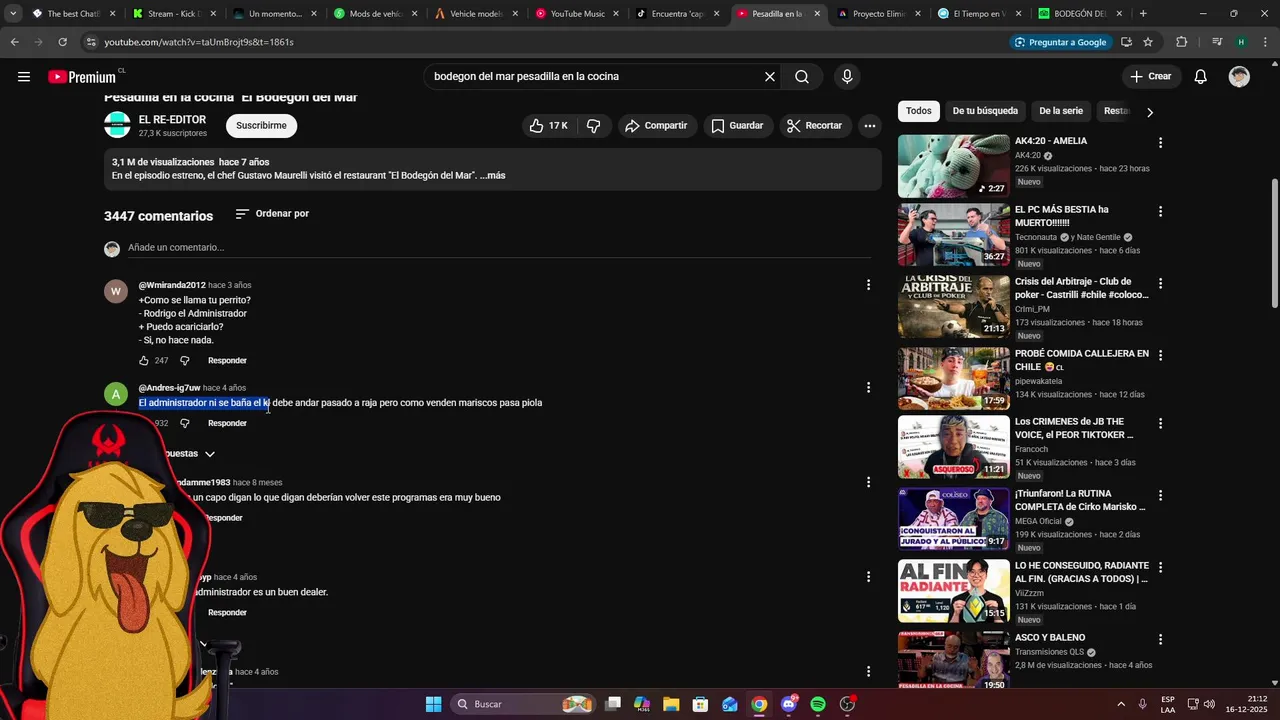Like the @Wmiranda2012 comment
Screen dimensions: 1280x720
pos(144,361)
